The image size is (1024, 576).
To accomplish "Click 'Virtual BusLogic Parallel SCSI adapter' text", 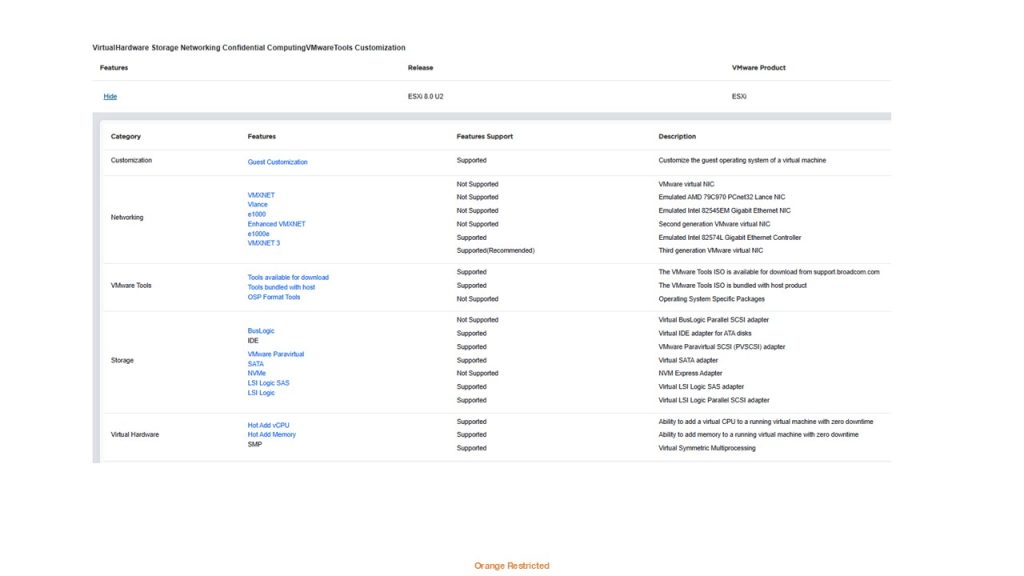I will (x=714, y=320).
